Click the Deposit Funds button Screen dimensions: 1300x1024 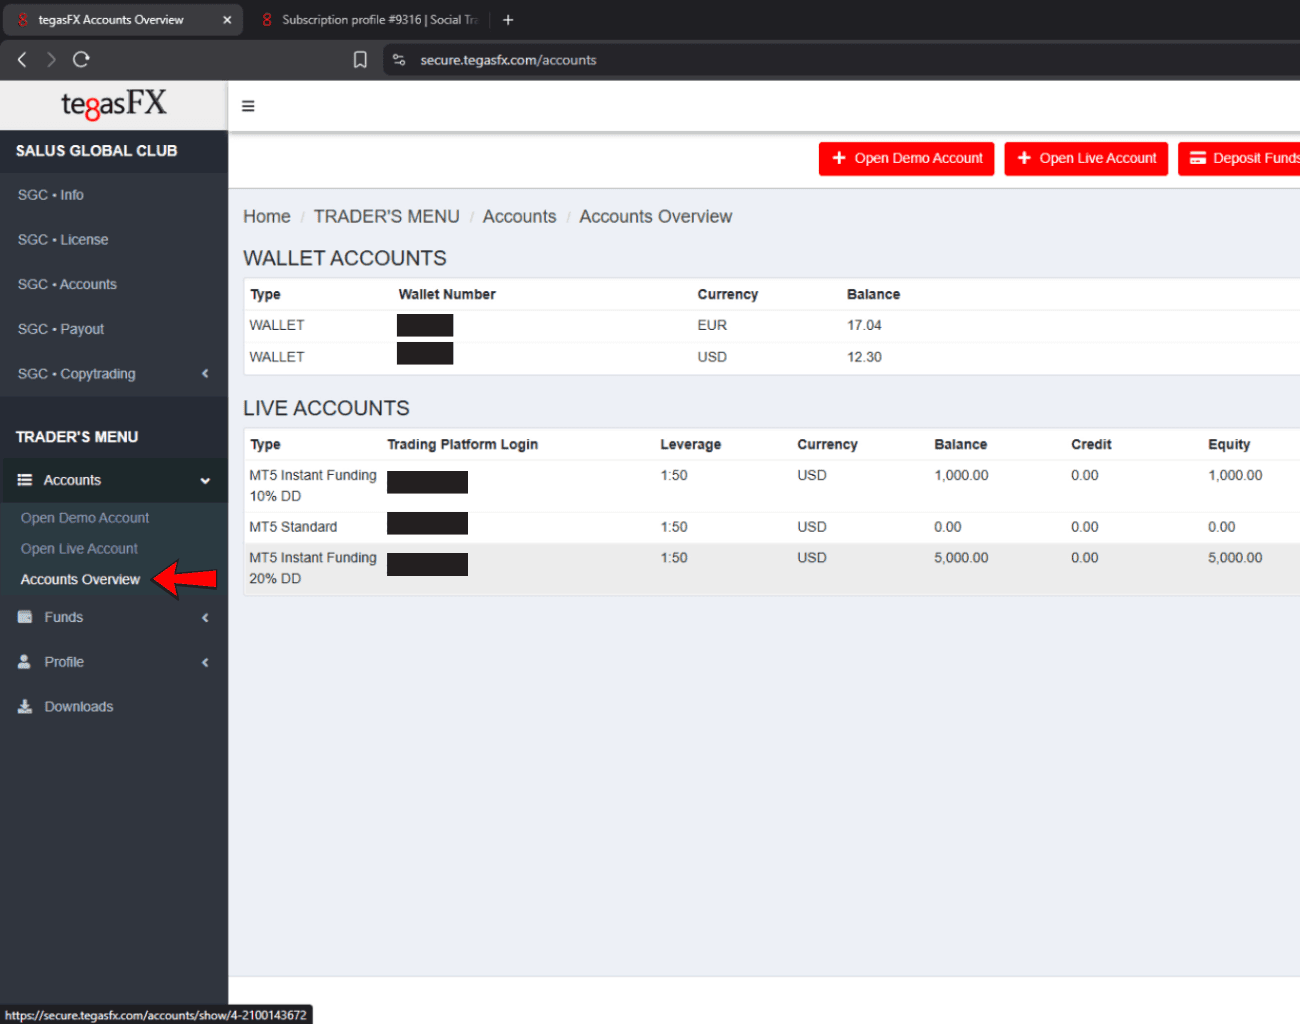pos(1240,158)
